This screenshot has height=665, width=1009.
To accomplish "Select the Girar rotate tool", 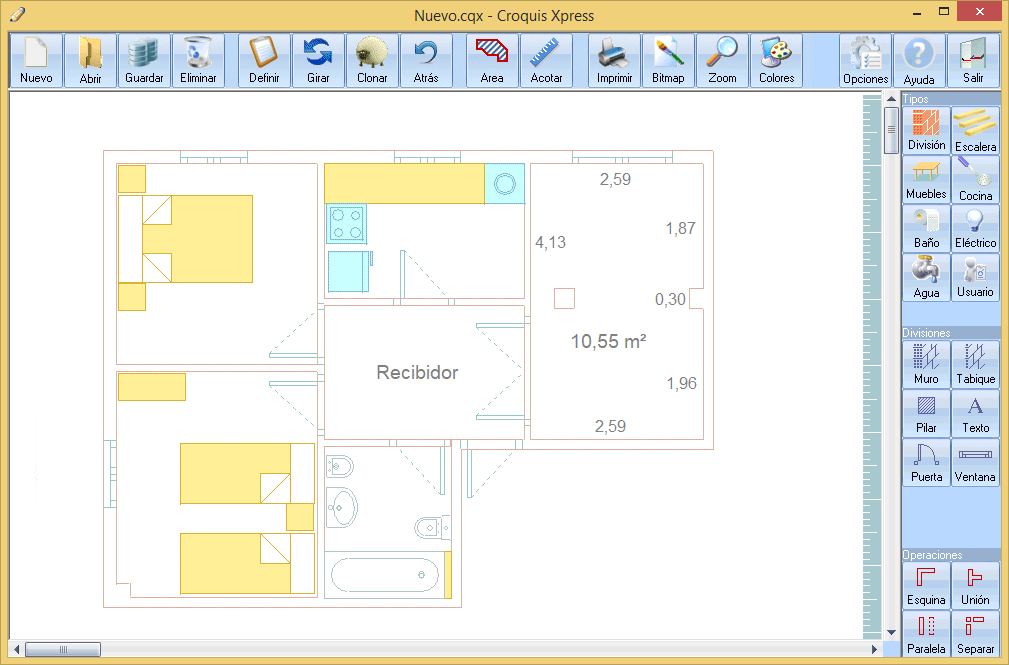I will 318,60.
